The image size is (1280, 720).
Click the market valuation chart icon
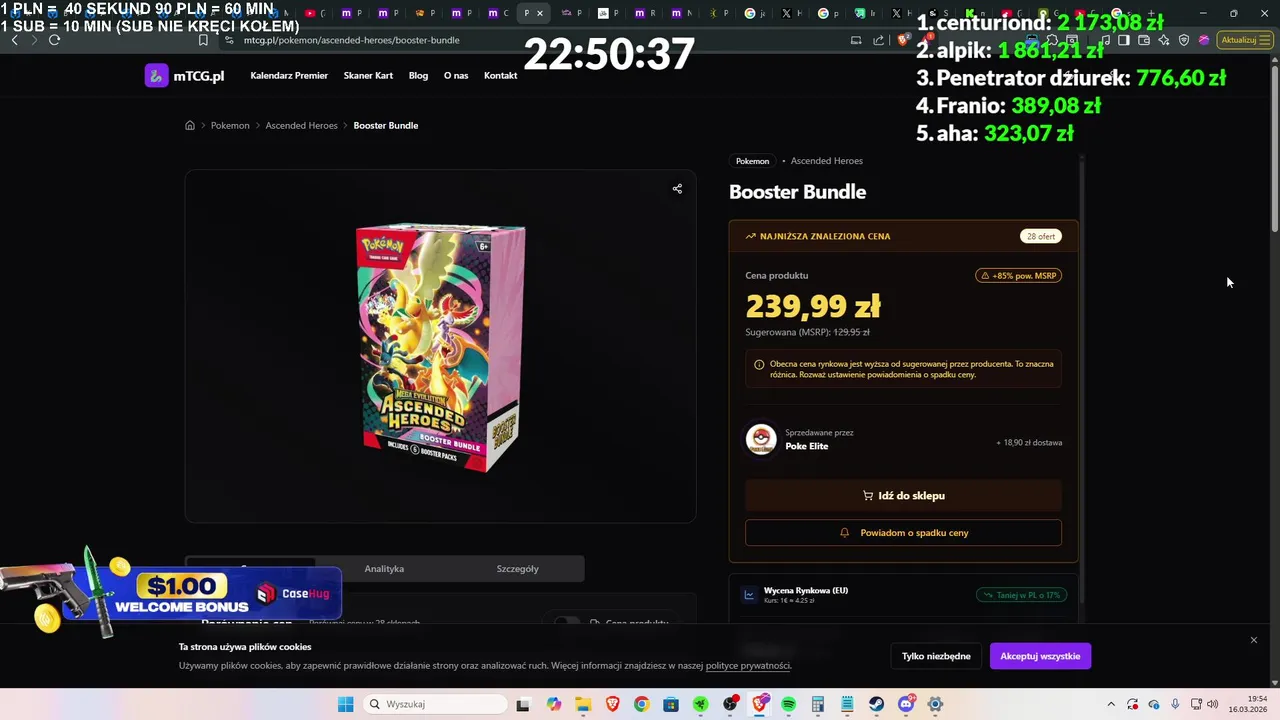749,595
